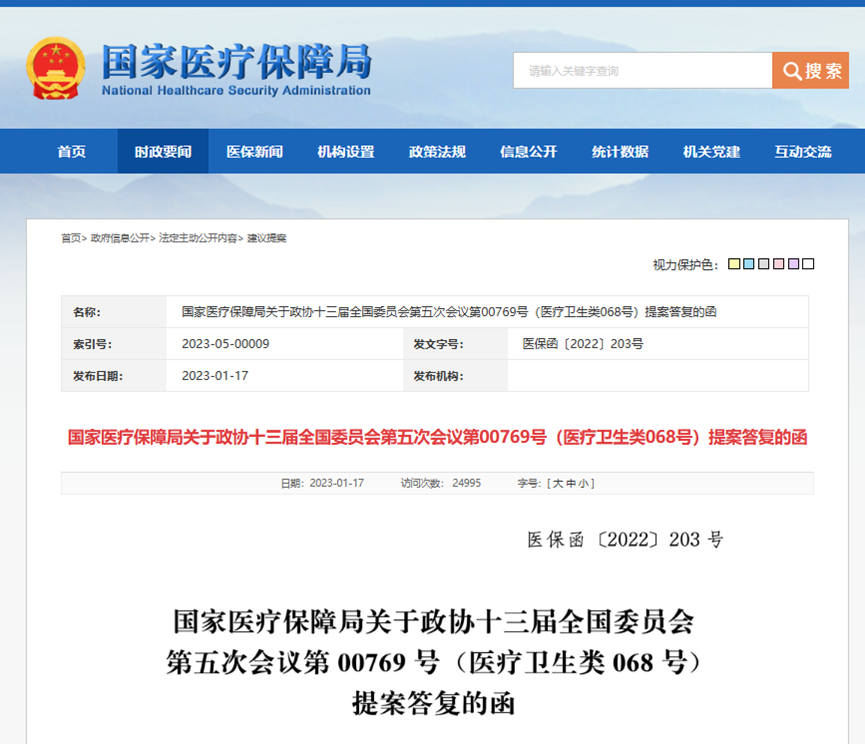Click document number 医保函〔2022〕203号 in table
This screenshot has width=865, height=744.
(583, 344)
